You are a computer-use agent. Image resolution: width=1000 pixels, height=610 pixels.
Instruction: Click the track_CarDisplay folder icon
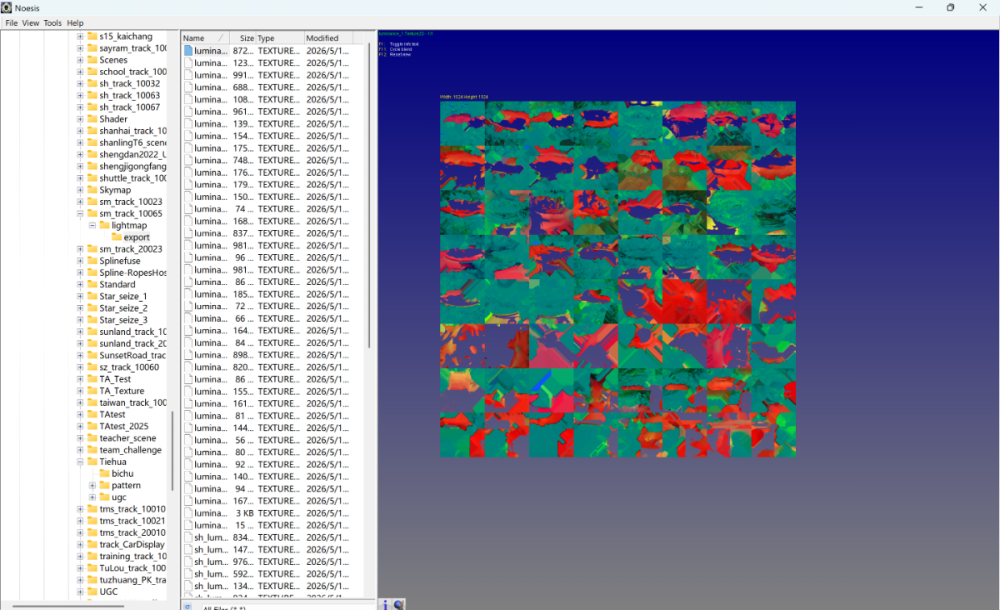(92, 544)
